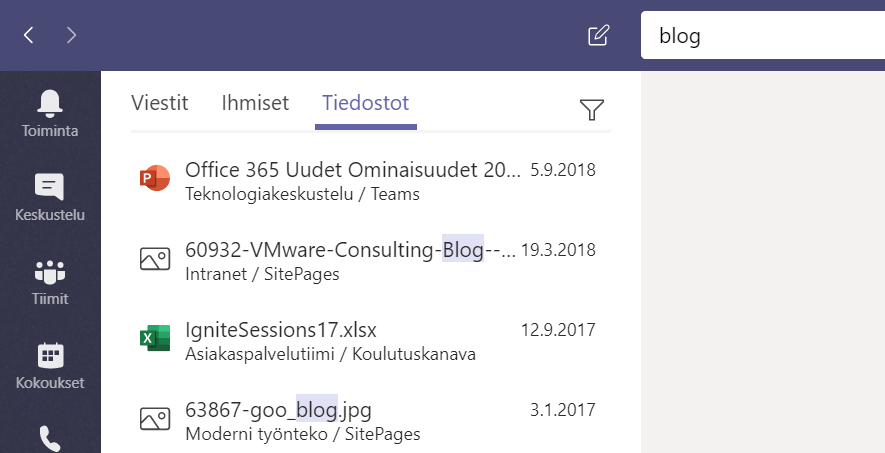Open the 63867-goo_blog.jpg result
This screenshot has width=885, height=453.
click(x=279, y=409)
